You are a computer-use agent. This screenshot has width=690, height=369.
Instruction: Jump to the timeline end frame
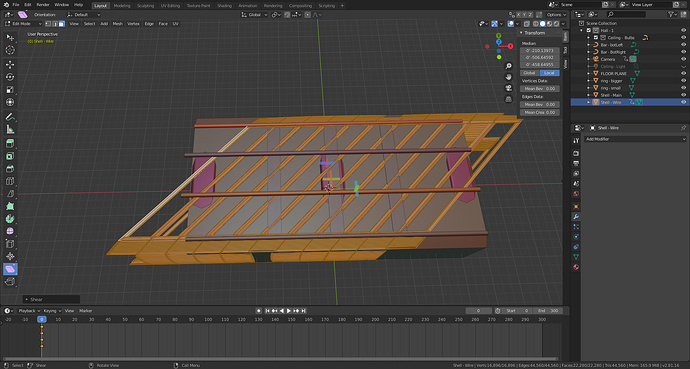(x=304, y=311)
